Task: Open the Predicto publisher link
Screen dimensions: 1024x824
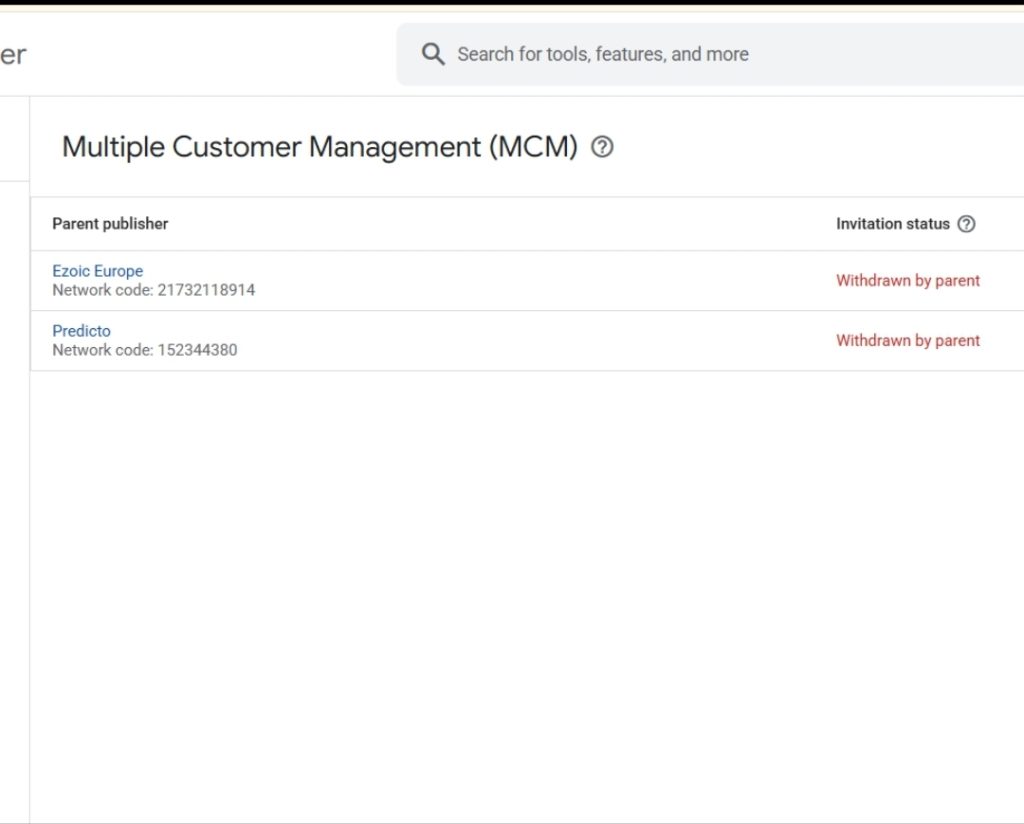Action: point(81,331)
